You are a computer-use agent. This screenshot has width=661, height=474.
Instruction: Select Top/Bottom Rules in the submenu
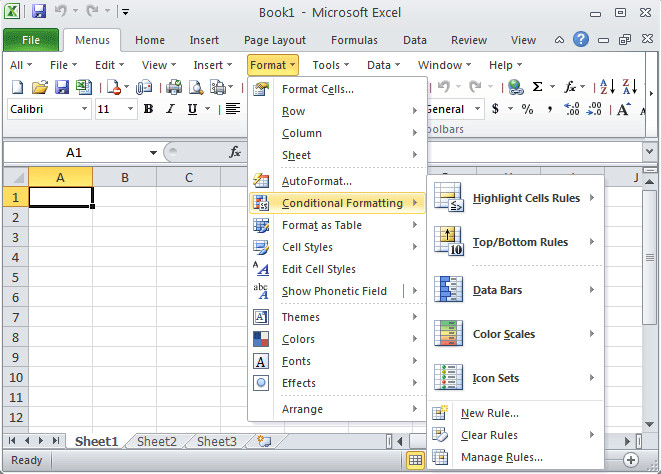click(517, 242)
